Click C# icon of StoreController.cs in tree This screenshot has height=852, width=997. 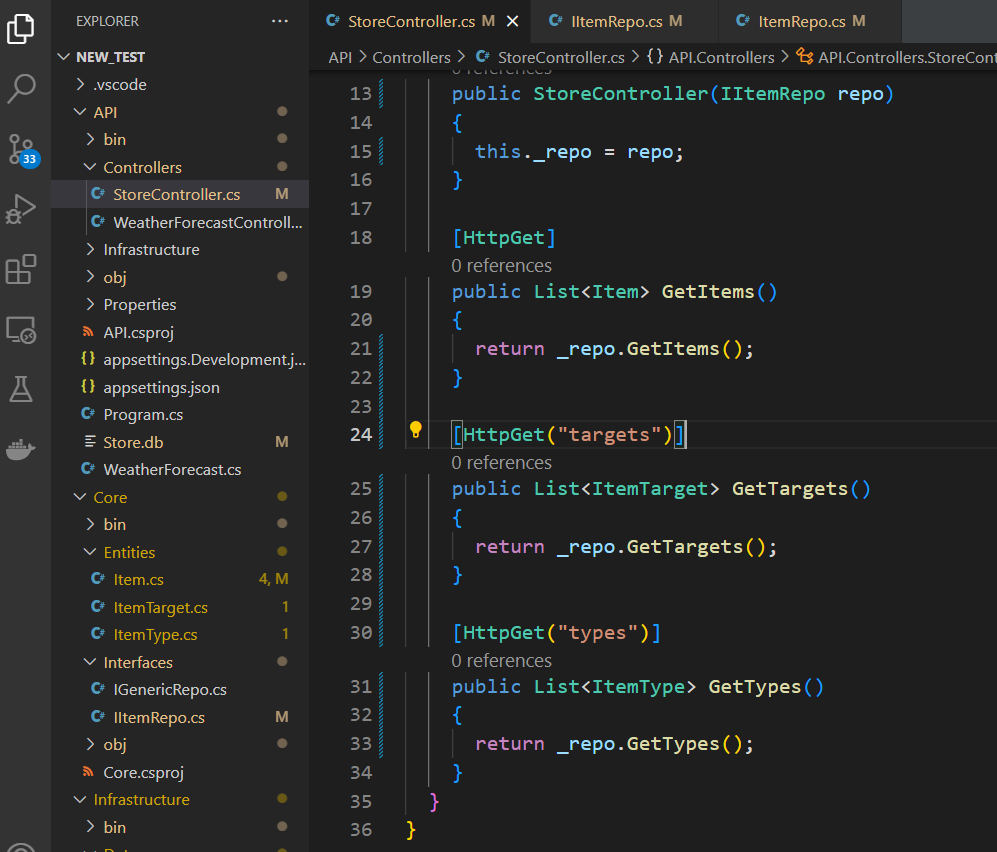[x=98, y=194]
